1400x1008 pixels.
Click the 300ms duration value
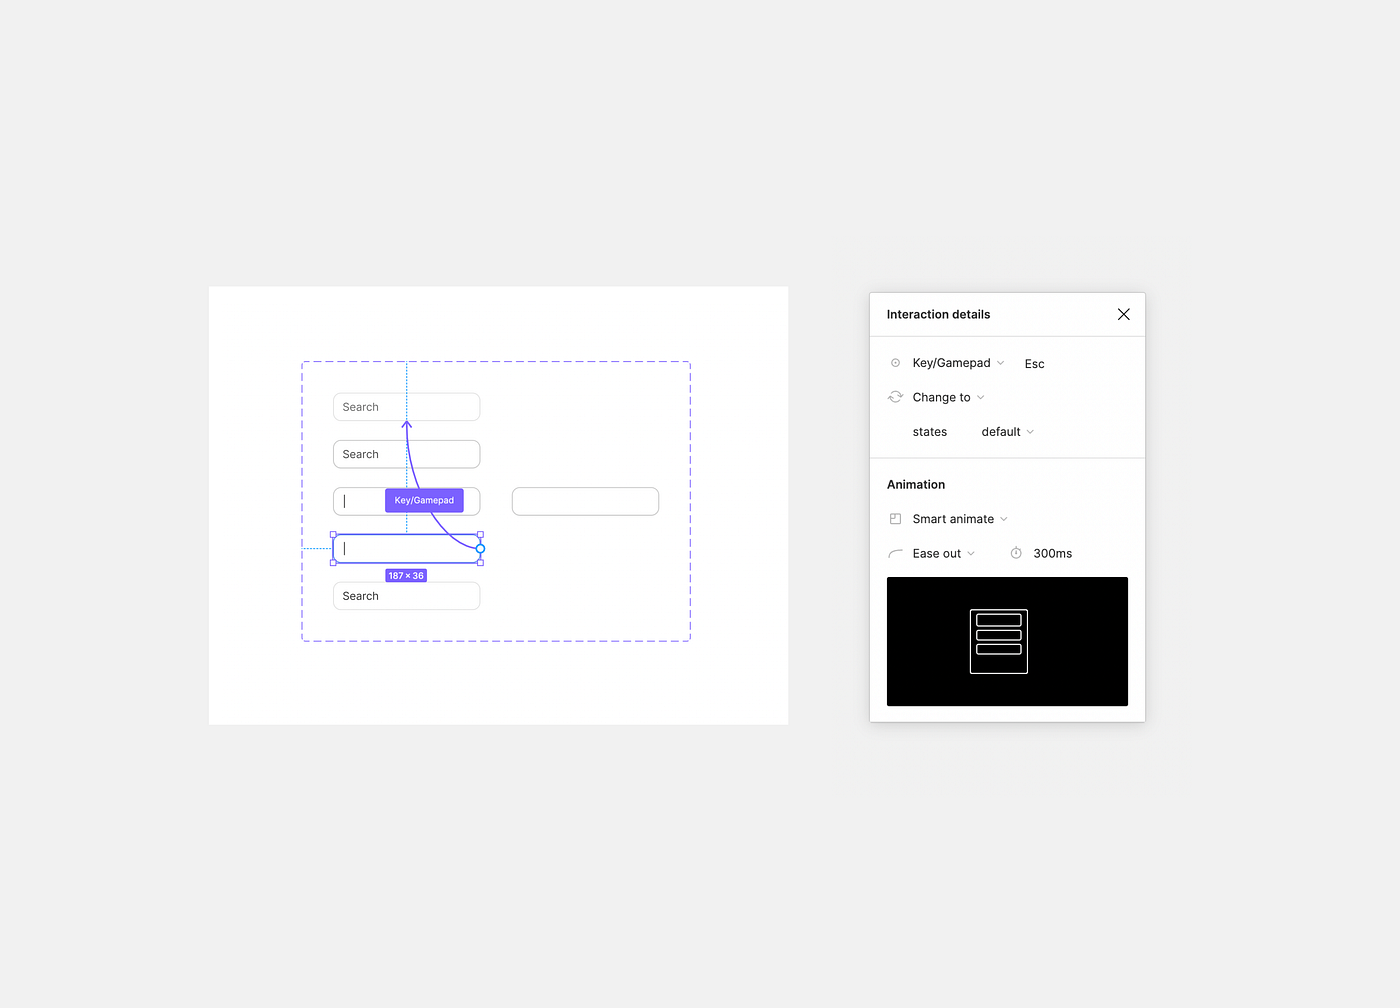(1052, 552)
